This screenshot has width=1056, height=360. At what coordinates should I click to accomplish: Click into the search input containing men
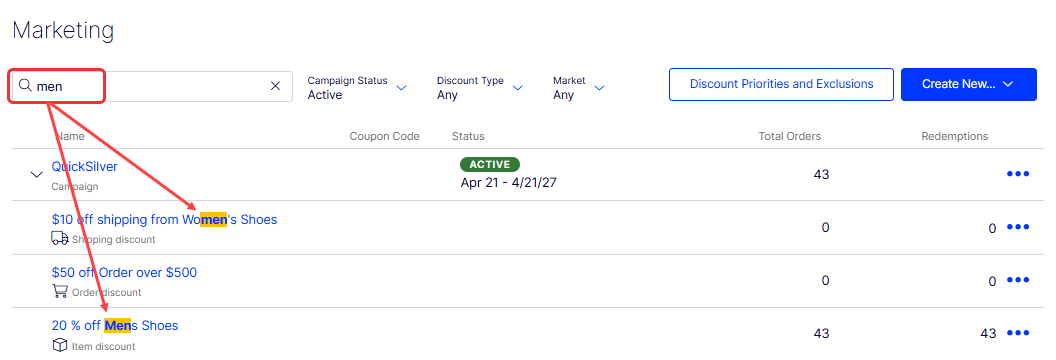tap(152, 86)
